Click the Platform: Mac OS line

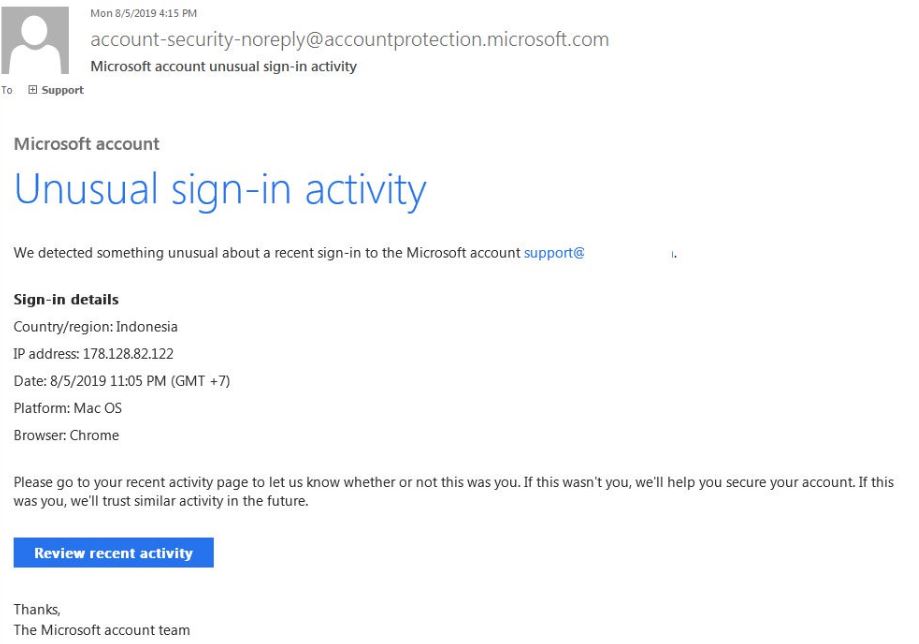[68, 408]
